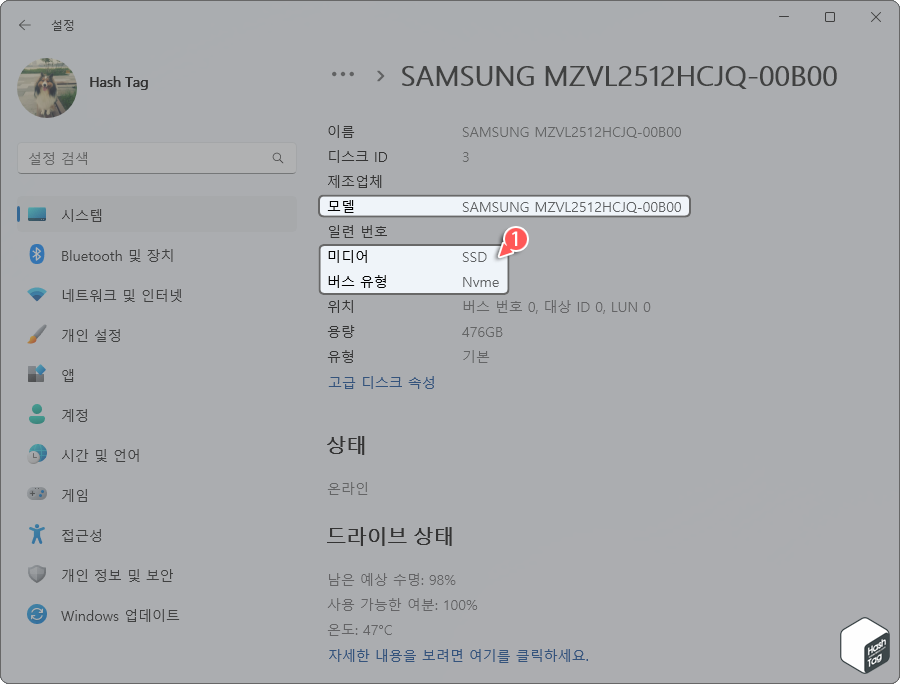The height and width of the screenshot is (684, 900).
Task: Click the Wi-Fi network icon
Action: 37,295
